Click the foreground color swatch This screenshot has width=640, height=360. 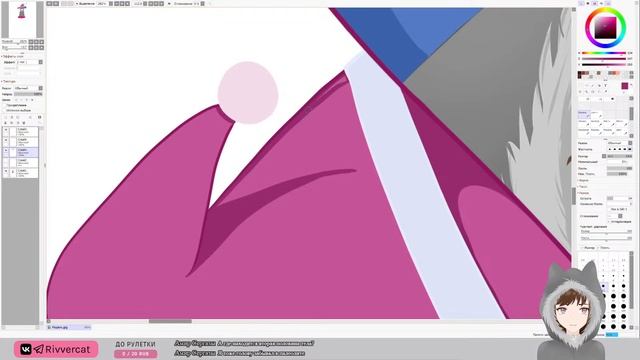pyautogui.click(x=624, y=86)
